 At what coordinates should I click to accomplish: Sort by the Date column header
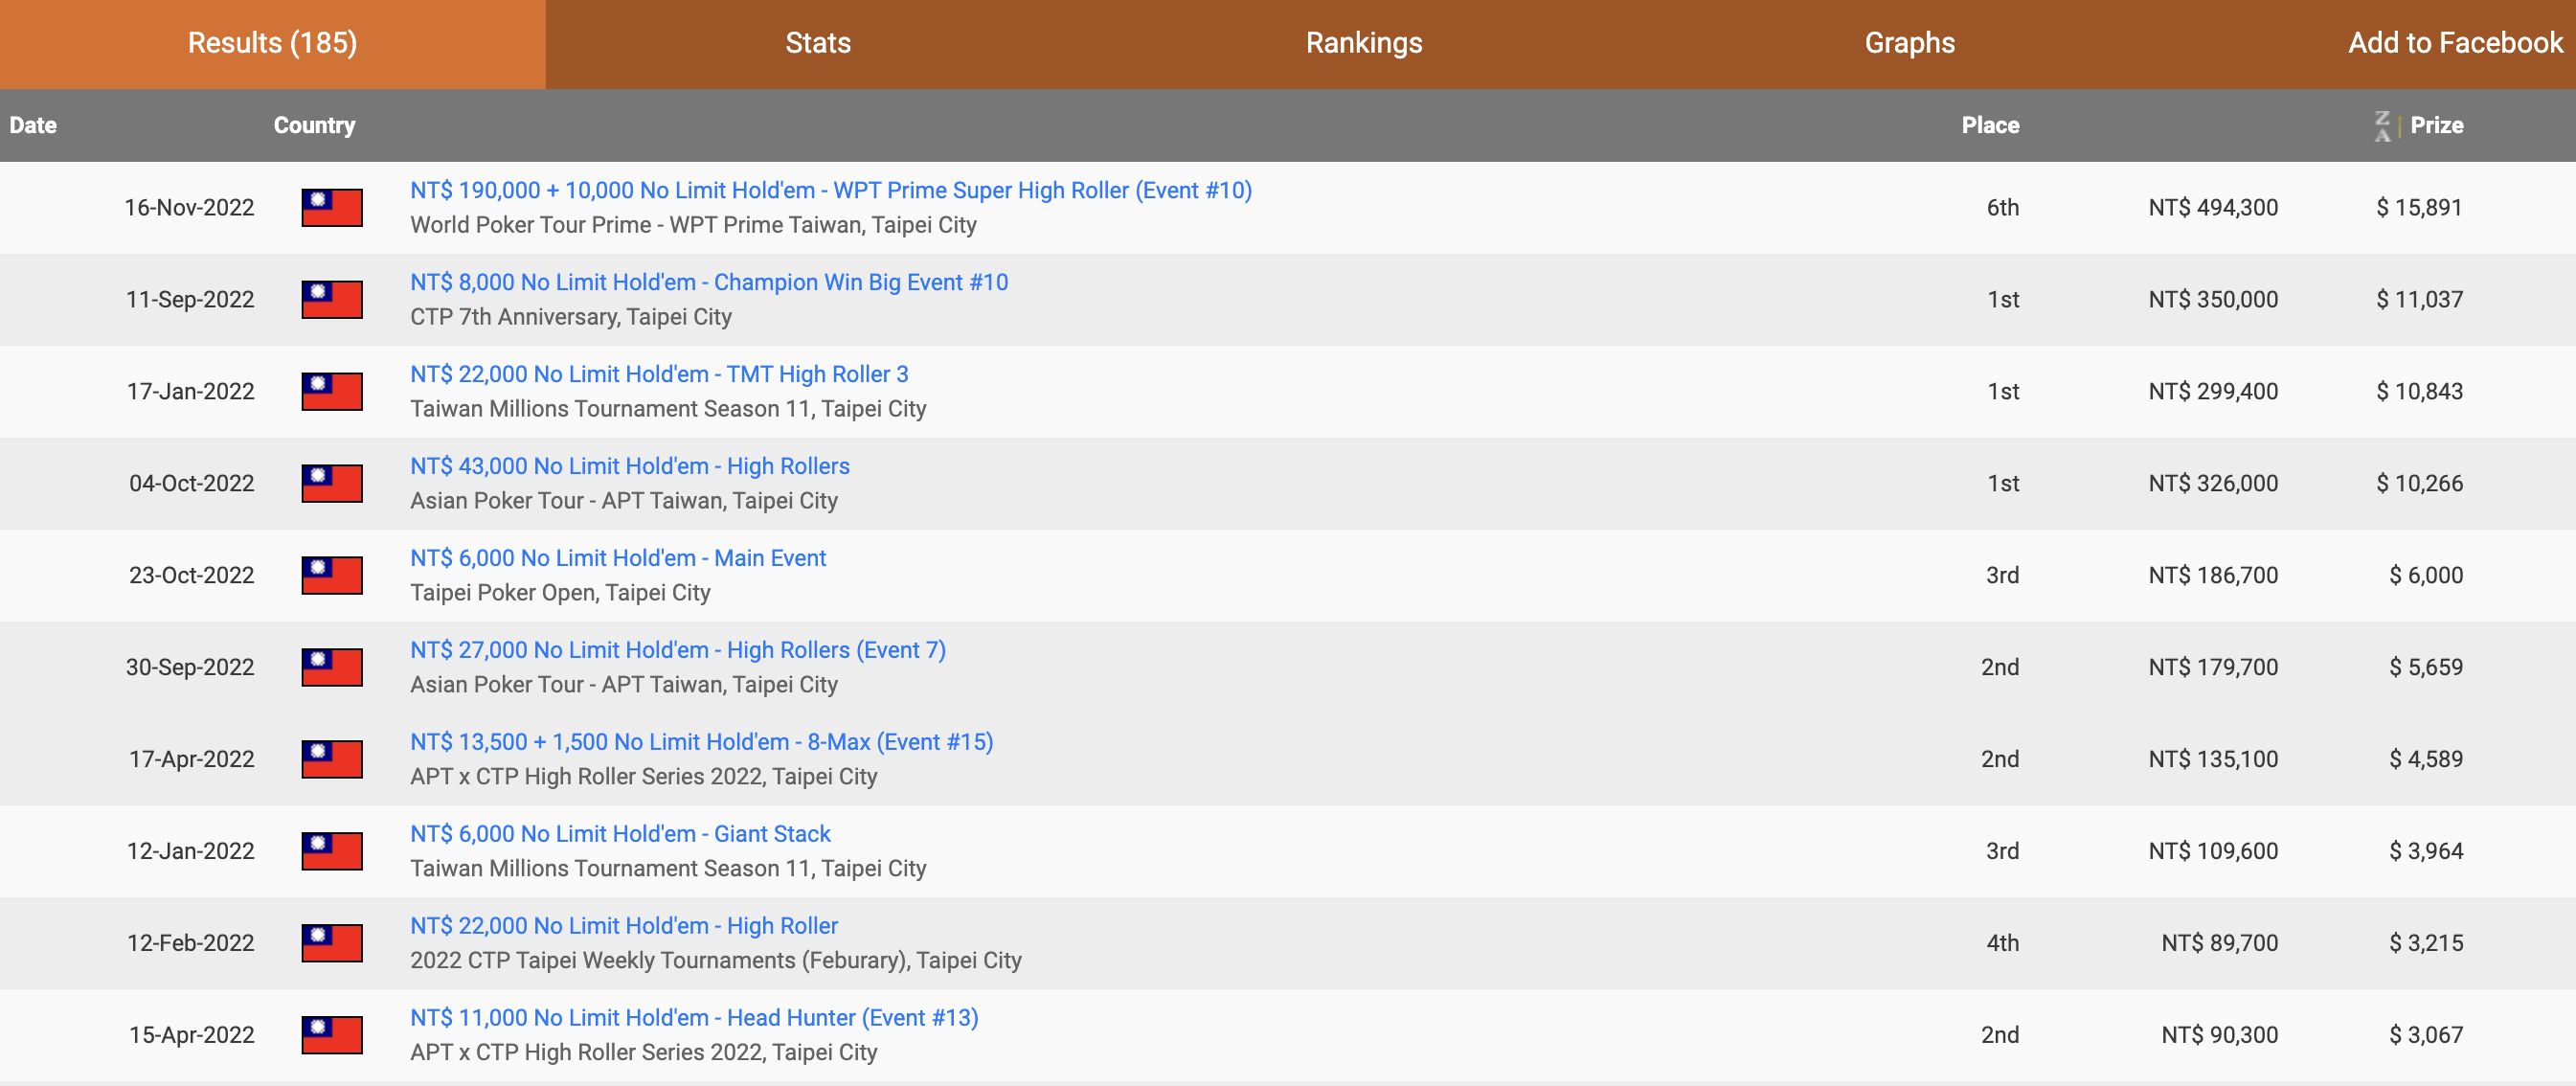pos(33,126)
